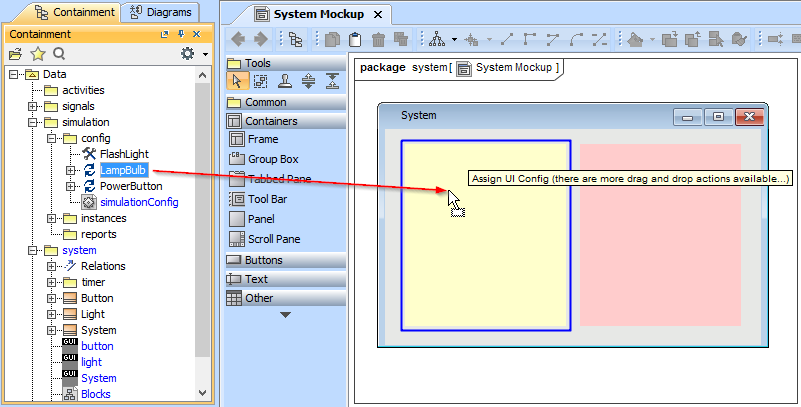Collapse the simulation folder
The height and width of the screenshot is (407, 801).
tap(32, 123)
